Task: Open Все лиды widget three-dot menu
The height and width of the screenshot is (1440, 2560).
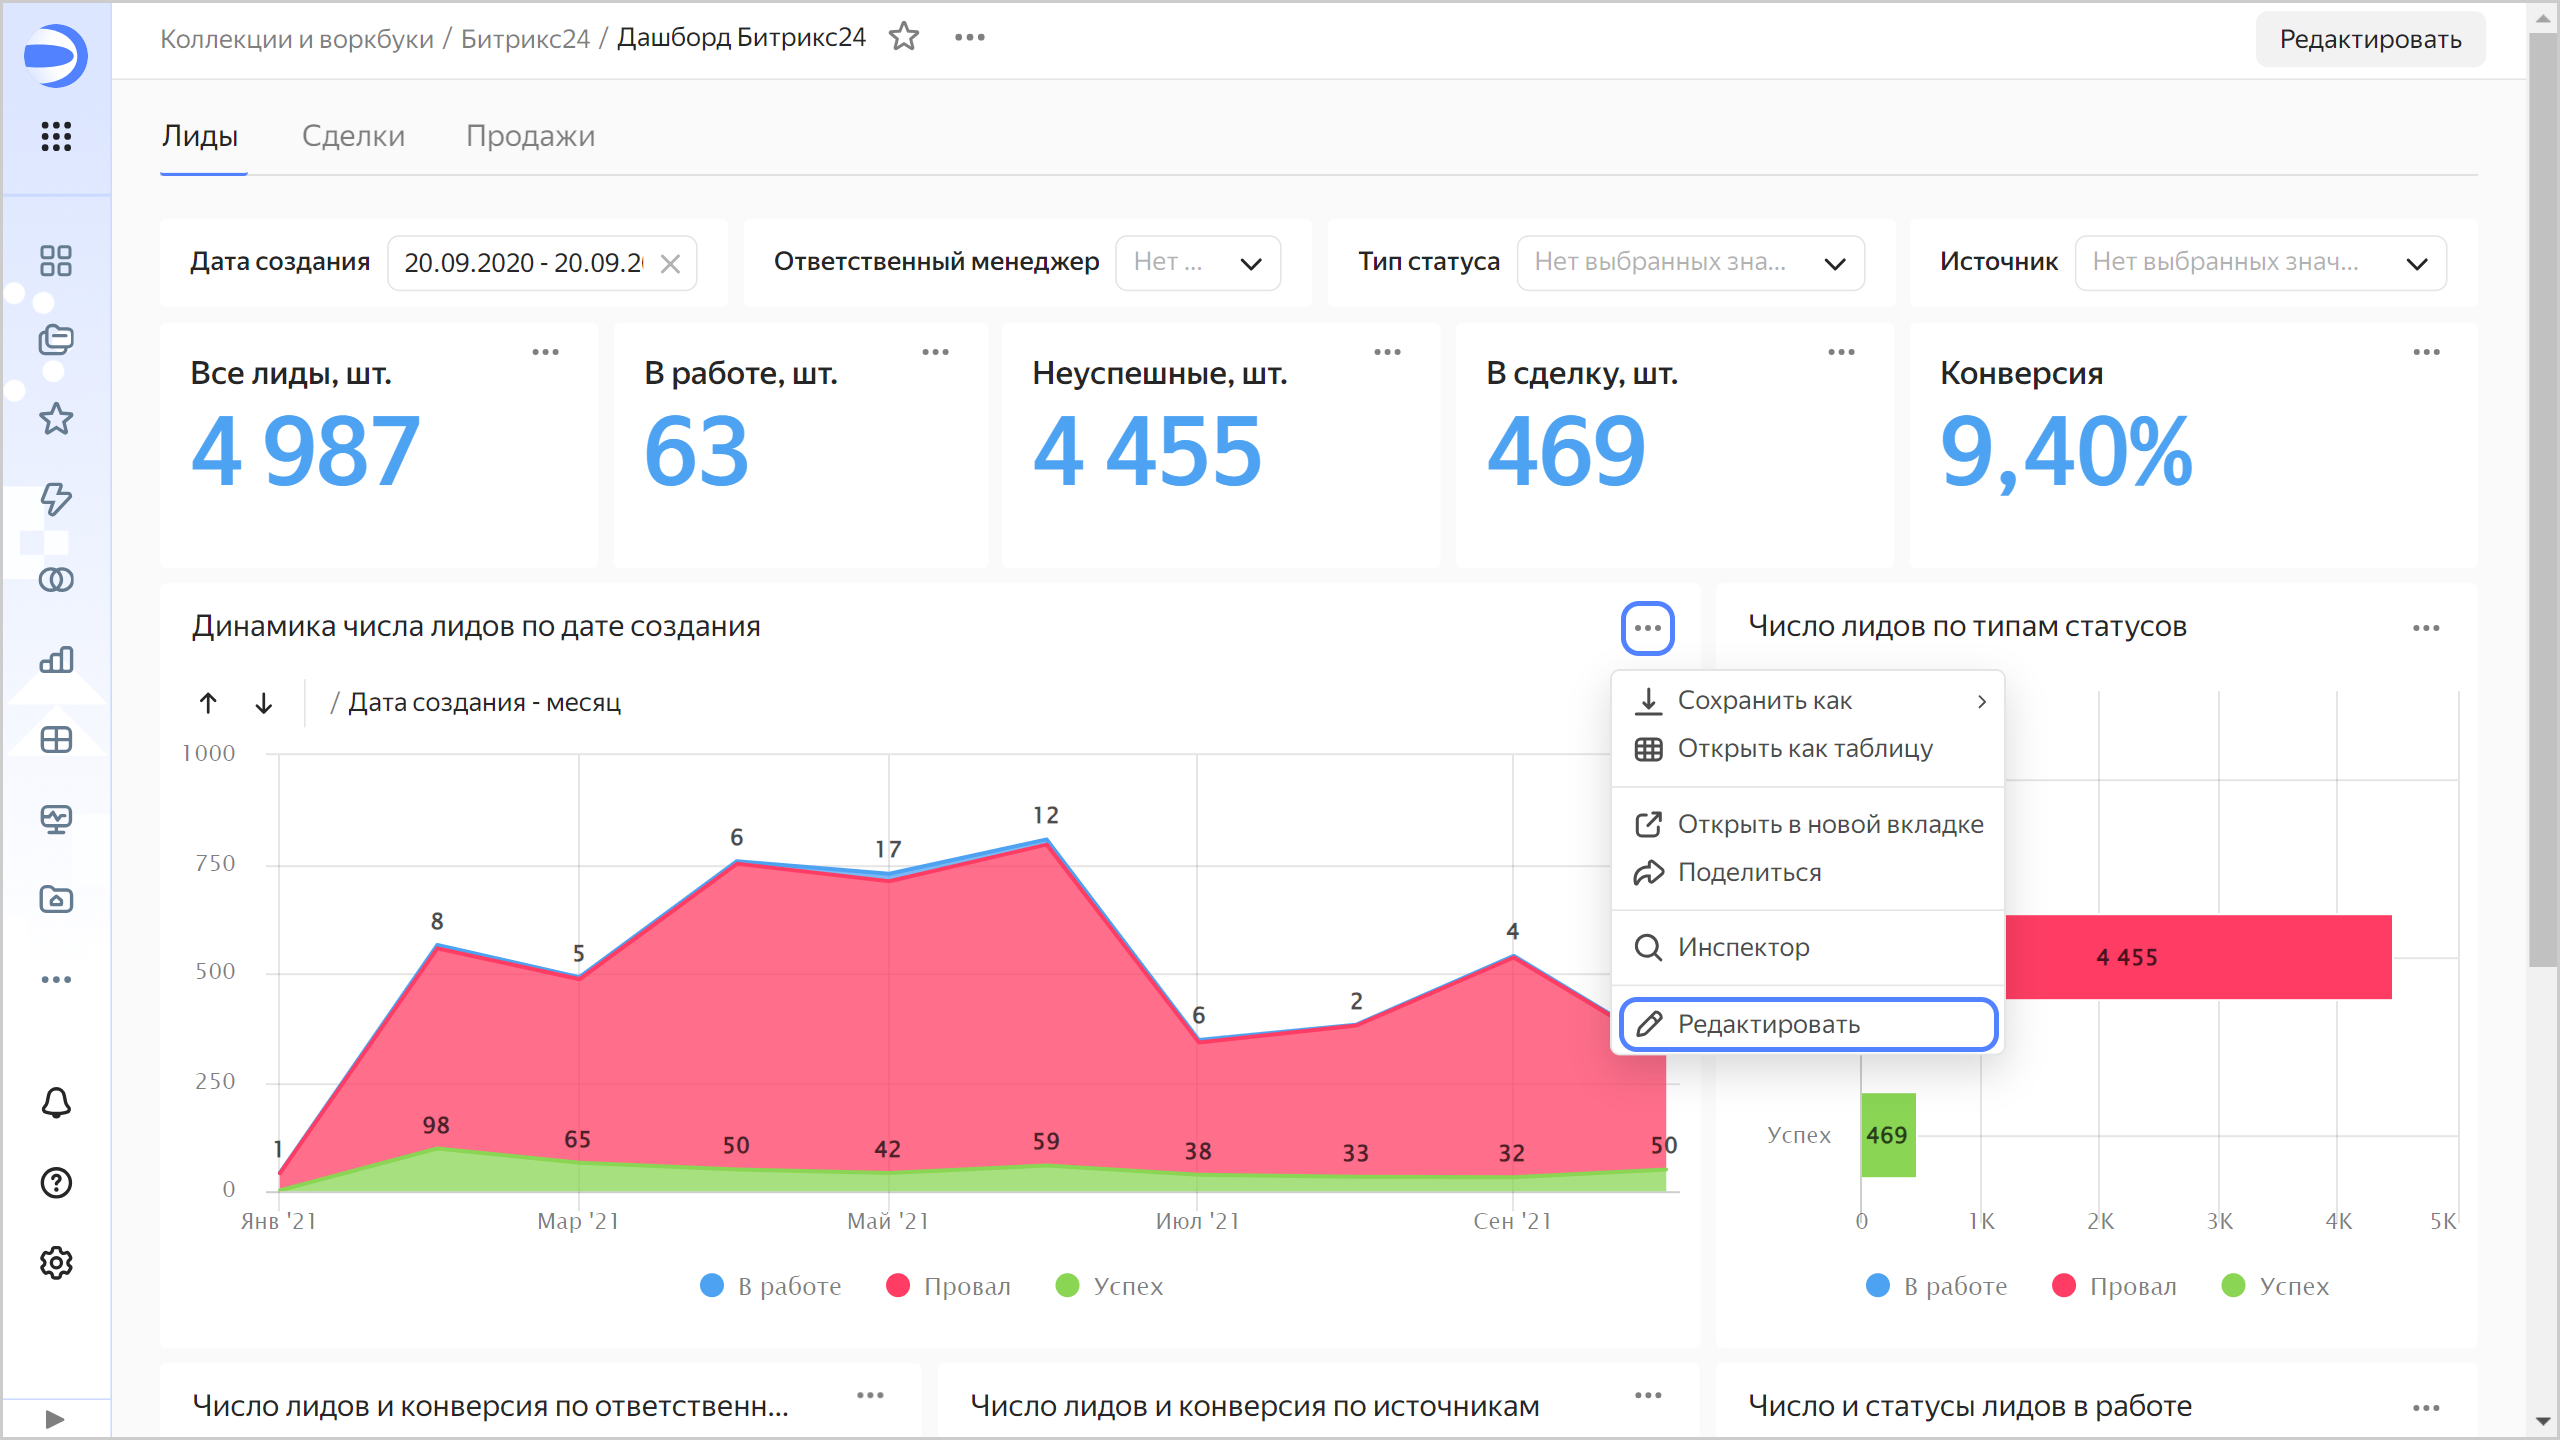Action: point(545,352)
